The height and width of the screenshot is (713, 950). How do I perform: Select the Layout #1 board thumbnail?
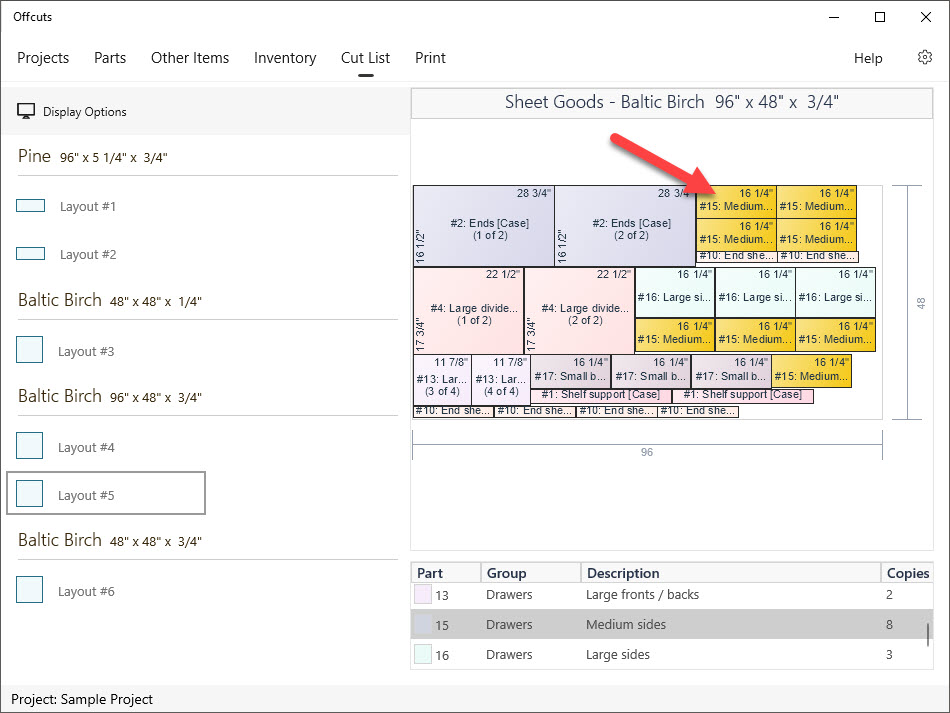(30, 206)
